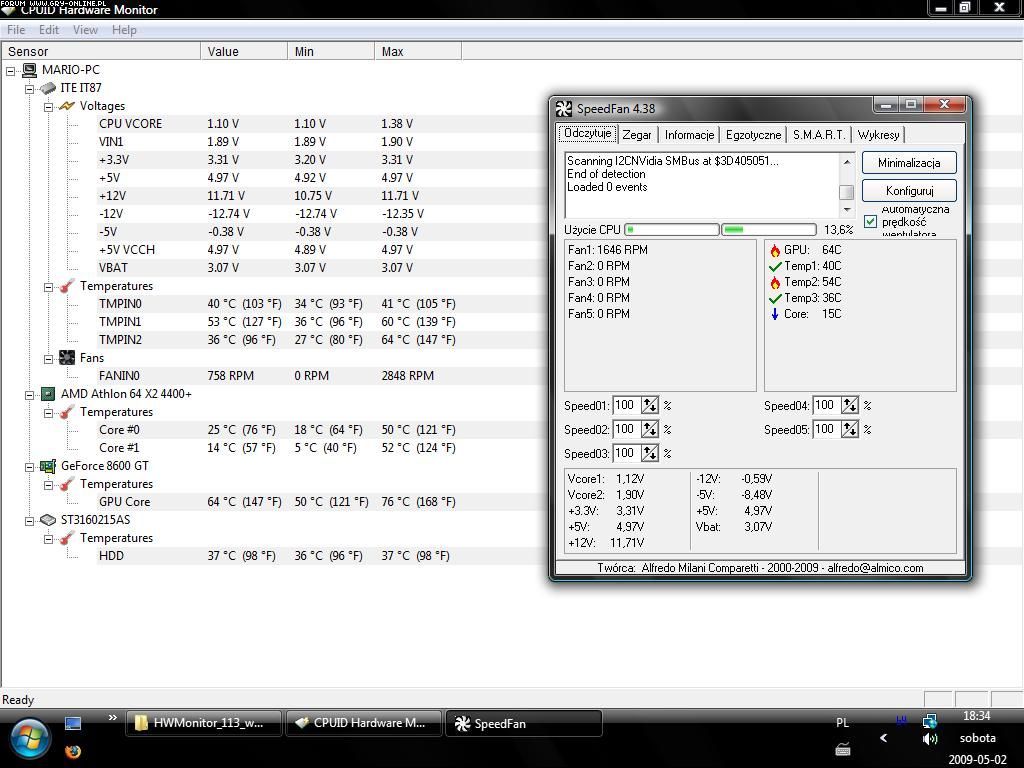This screenshot has width=1024, height=768.
Task: Click the MARIO-PC computer icon
Action: point(29,70)
